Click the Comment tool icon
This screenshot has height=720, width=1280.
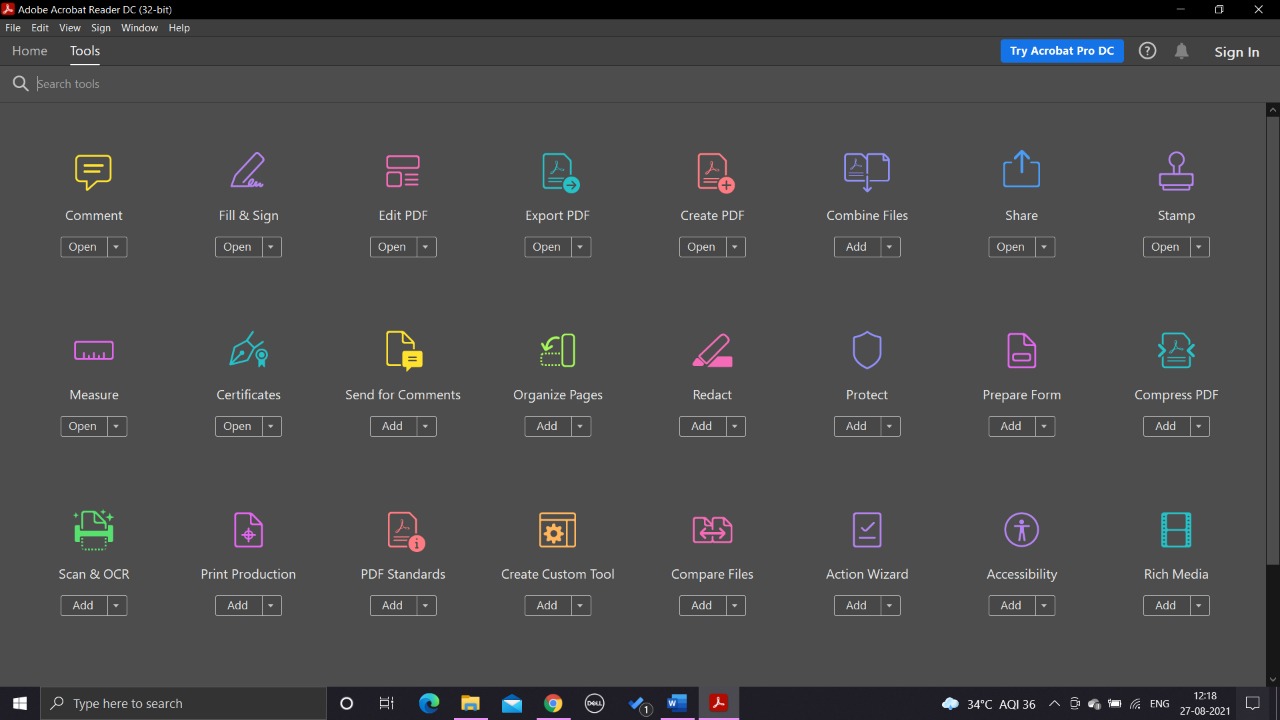[93, 172]
